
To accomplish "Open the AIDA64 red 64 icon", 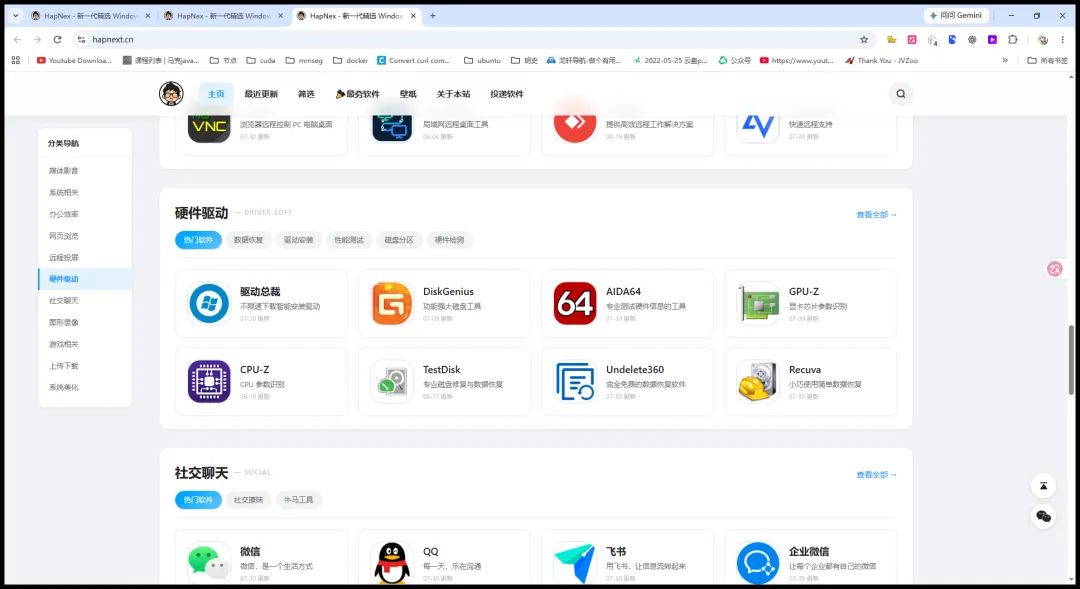I will click(x=574, y=303).
